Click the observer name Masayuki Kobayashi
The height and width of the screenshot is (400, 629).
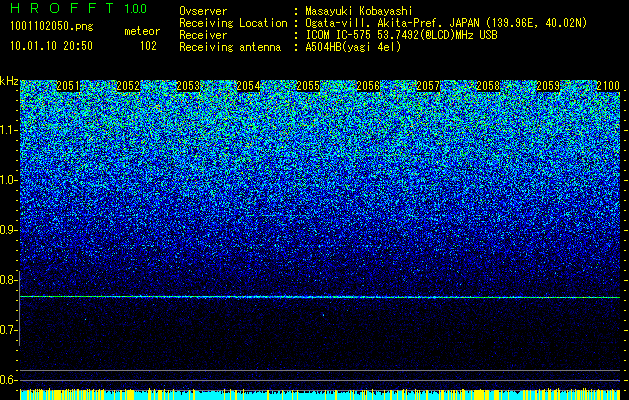[359, 11]
